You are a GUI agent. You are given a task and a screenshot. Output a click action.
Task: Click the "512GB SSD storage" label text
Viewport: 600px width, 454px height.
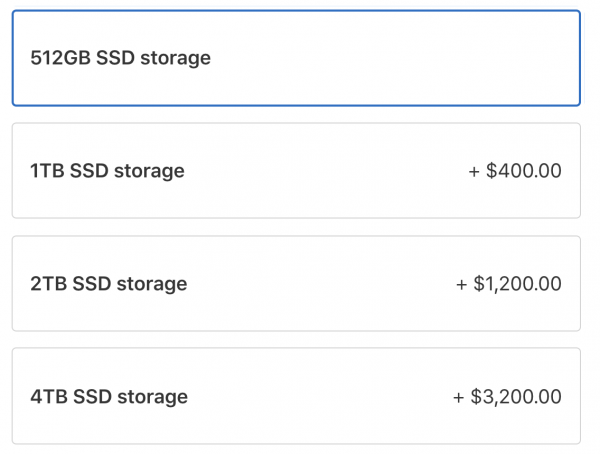121,58
